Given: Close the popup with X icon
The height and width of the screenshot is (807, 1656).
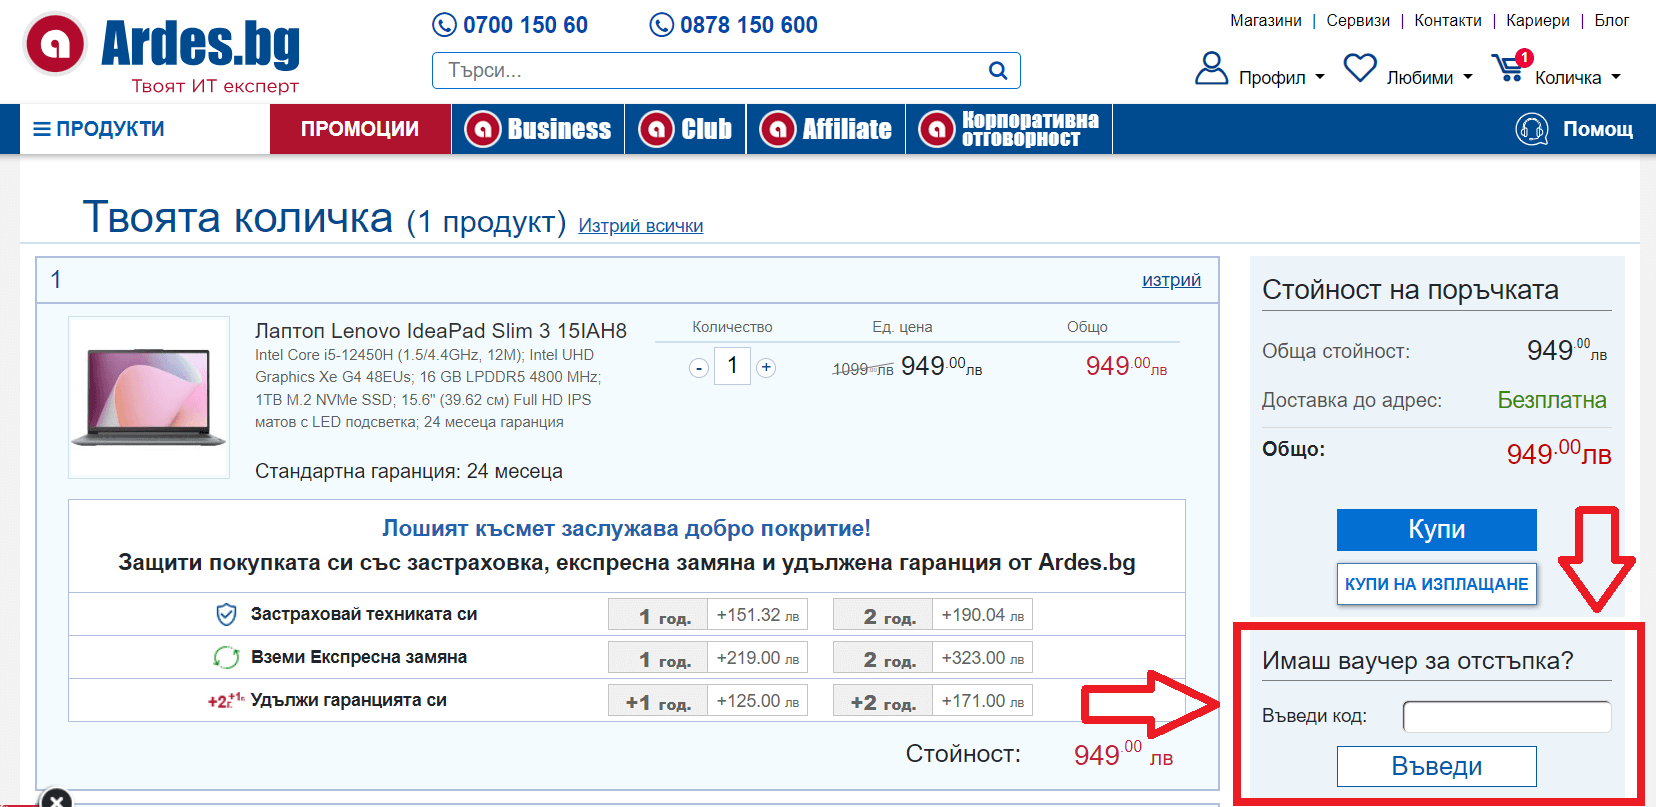Looking at the screenshot, I should tap(56, 799).
